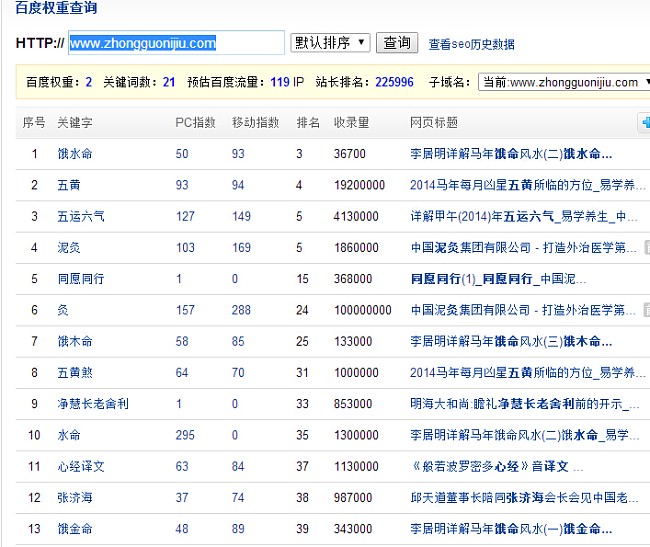
Task: Open keyword link 饿金命
Action: 75,529
